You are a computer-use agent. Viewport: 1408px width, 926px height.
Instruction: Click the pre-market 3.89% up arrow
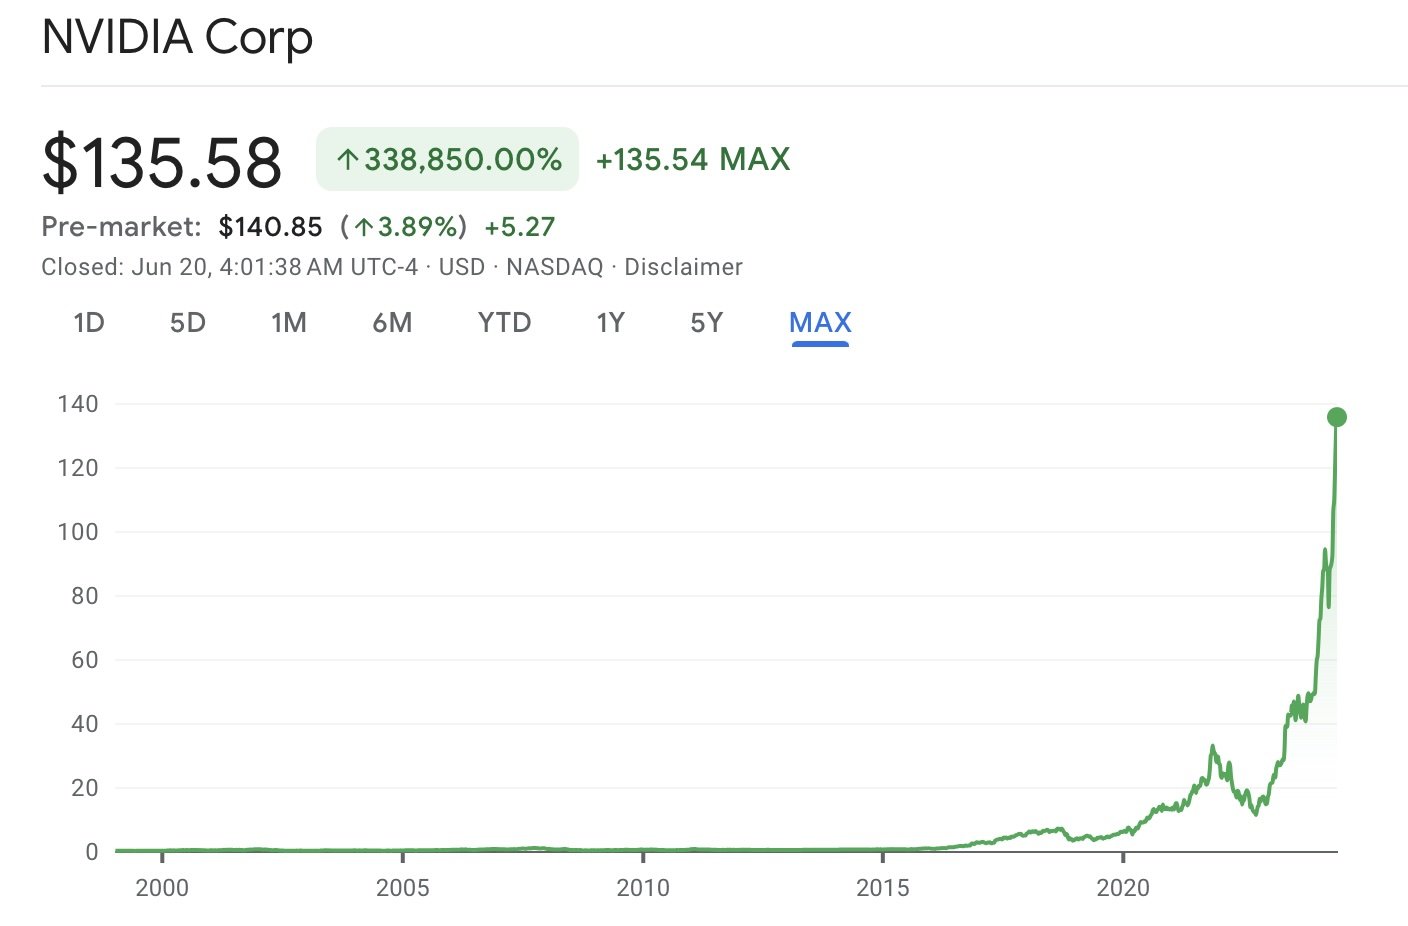(x=364, y=227)
